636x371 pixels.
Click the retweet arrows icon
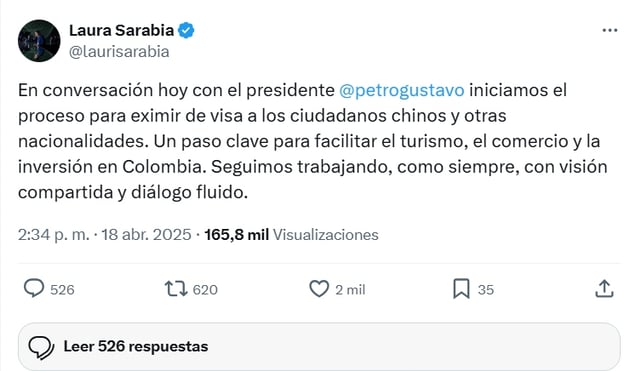(x=176, y=289)
